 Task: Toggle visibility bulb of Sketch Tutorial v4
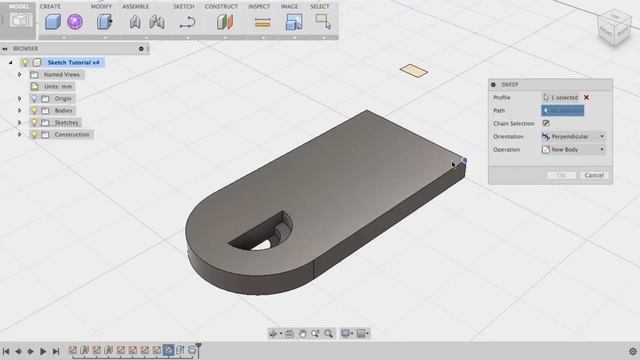tap(25, 62)
